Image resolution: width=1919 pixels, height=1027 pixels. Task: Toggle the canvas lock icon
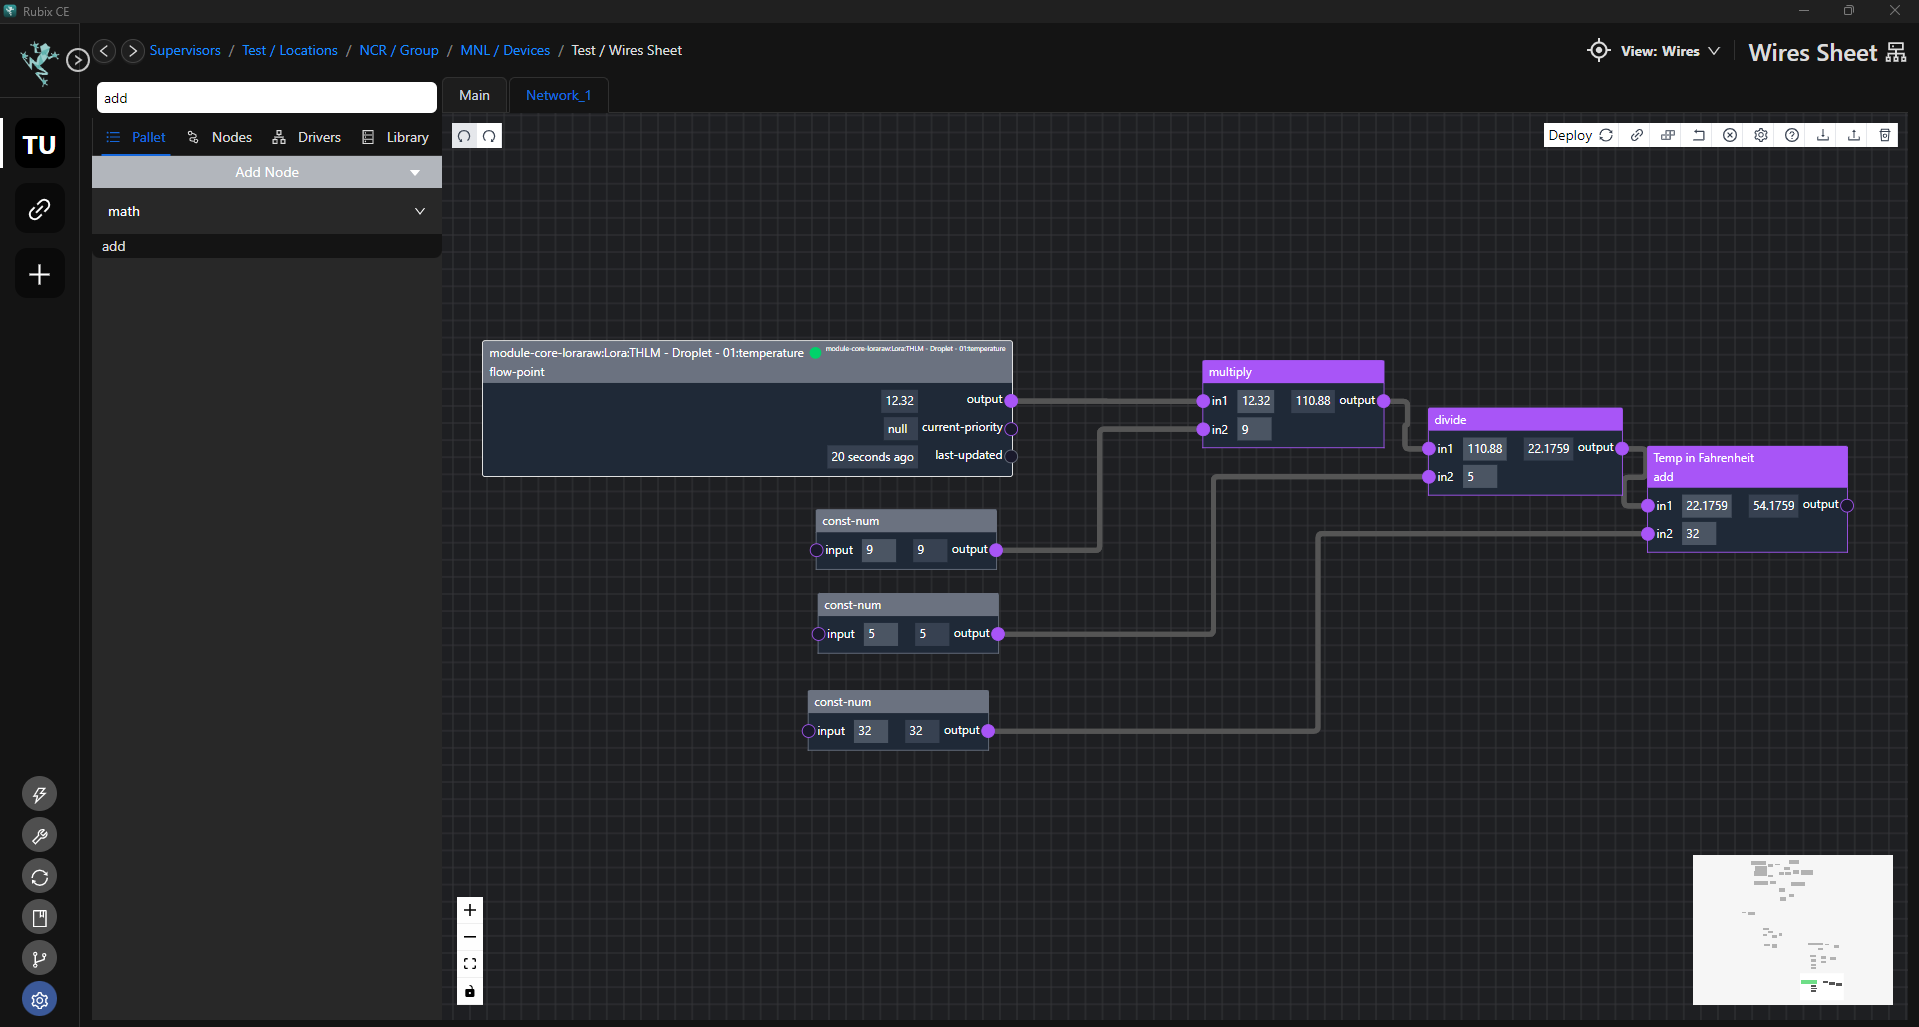[470, 991]
